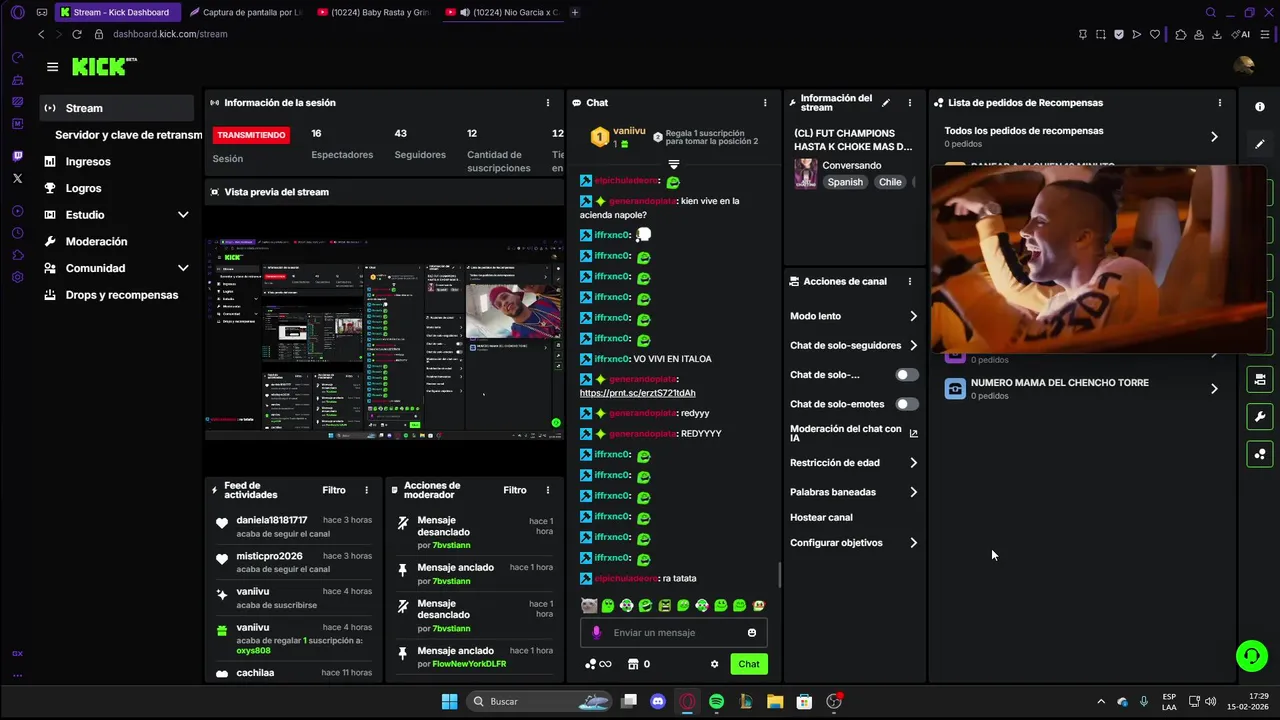This screenshot has width=1280, height=720.
Task: Open Discord from the taskbar
Action: [657, 702]
